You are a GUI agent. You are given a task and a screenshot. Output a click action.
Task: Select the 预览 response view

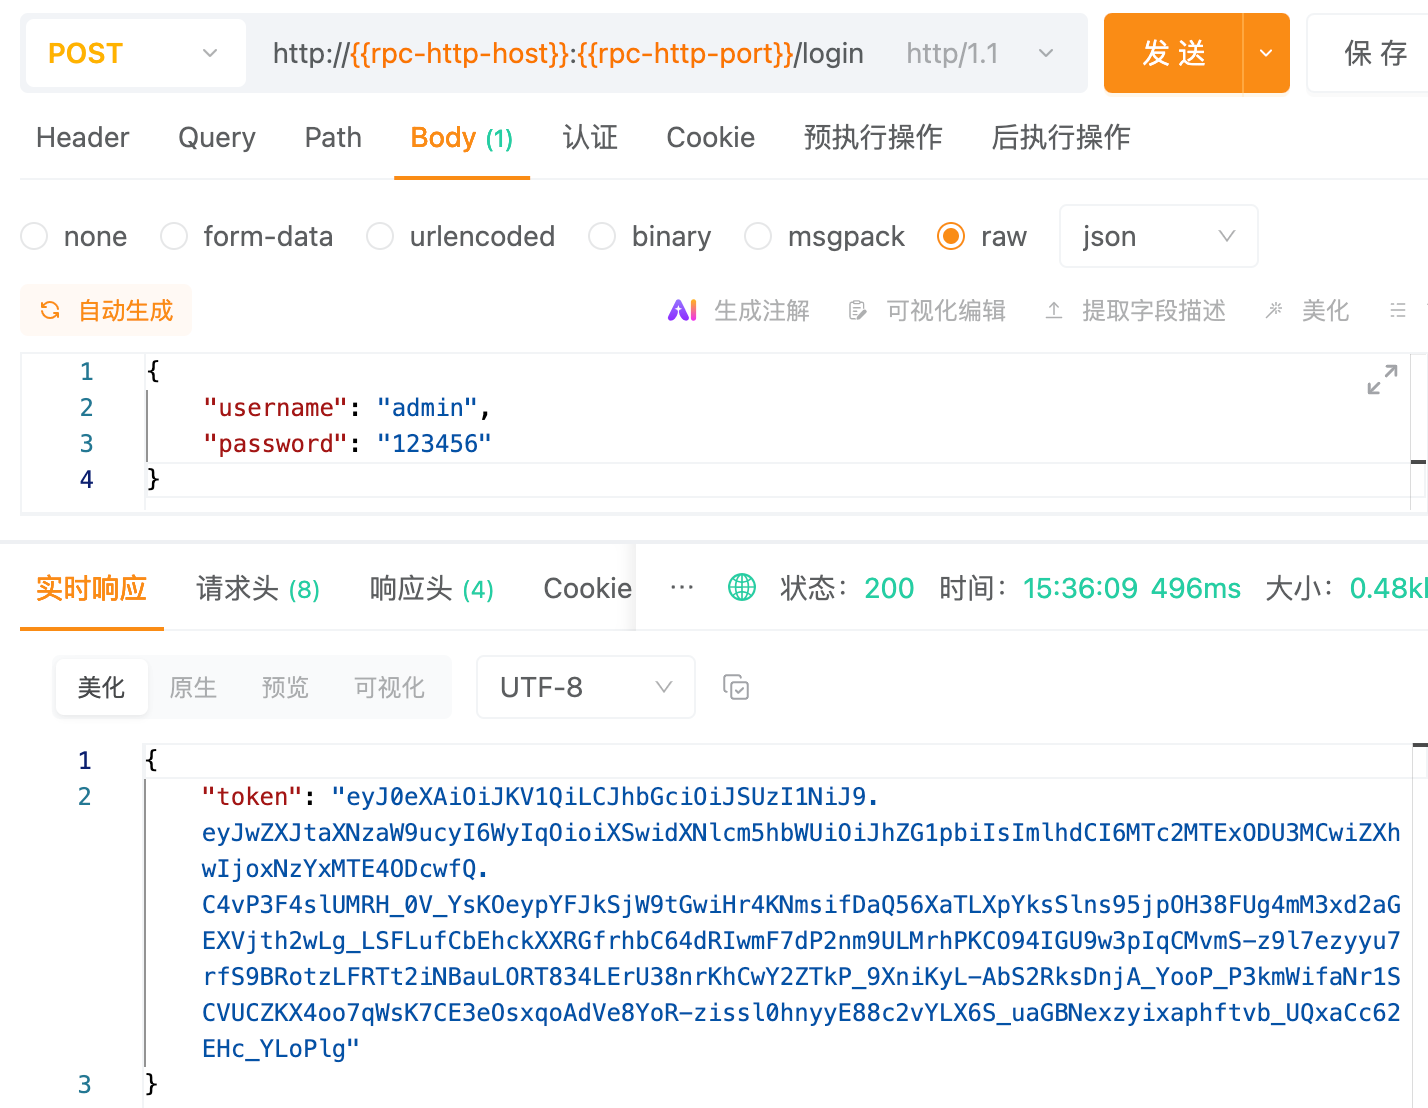285,687
